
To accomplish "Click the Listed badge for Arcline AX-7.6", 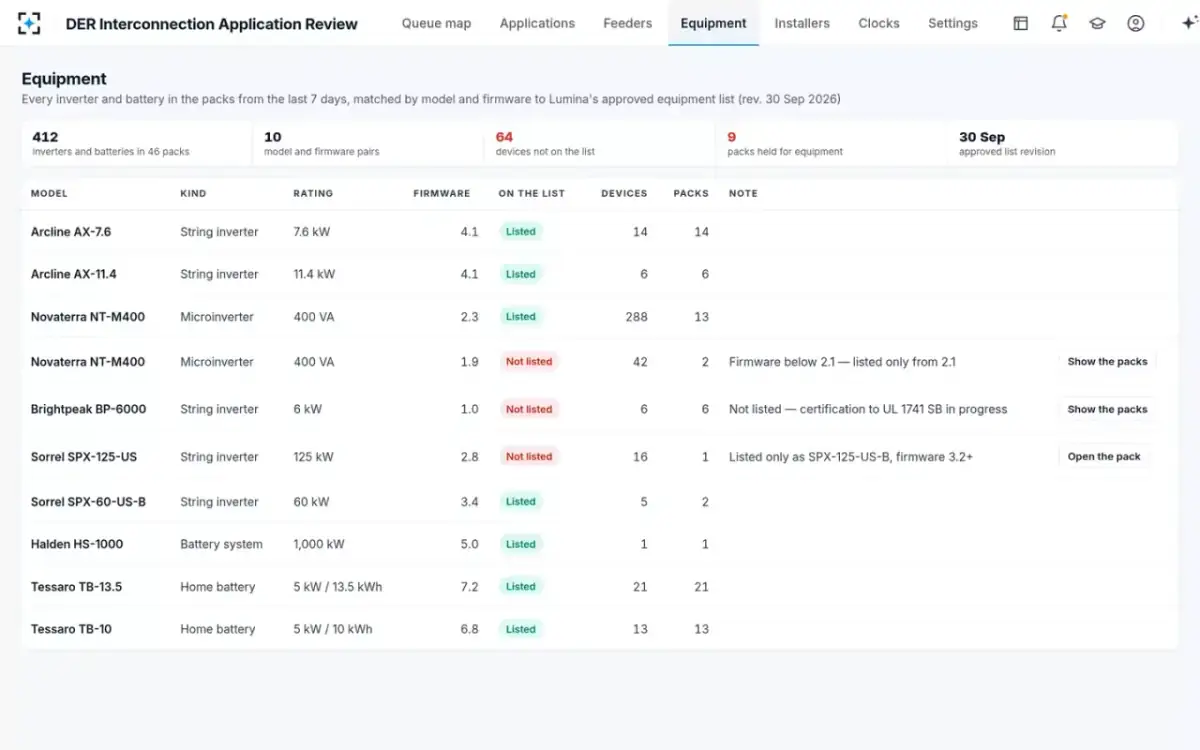I will 520,232.
